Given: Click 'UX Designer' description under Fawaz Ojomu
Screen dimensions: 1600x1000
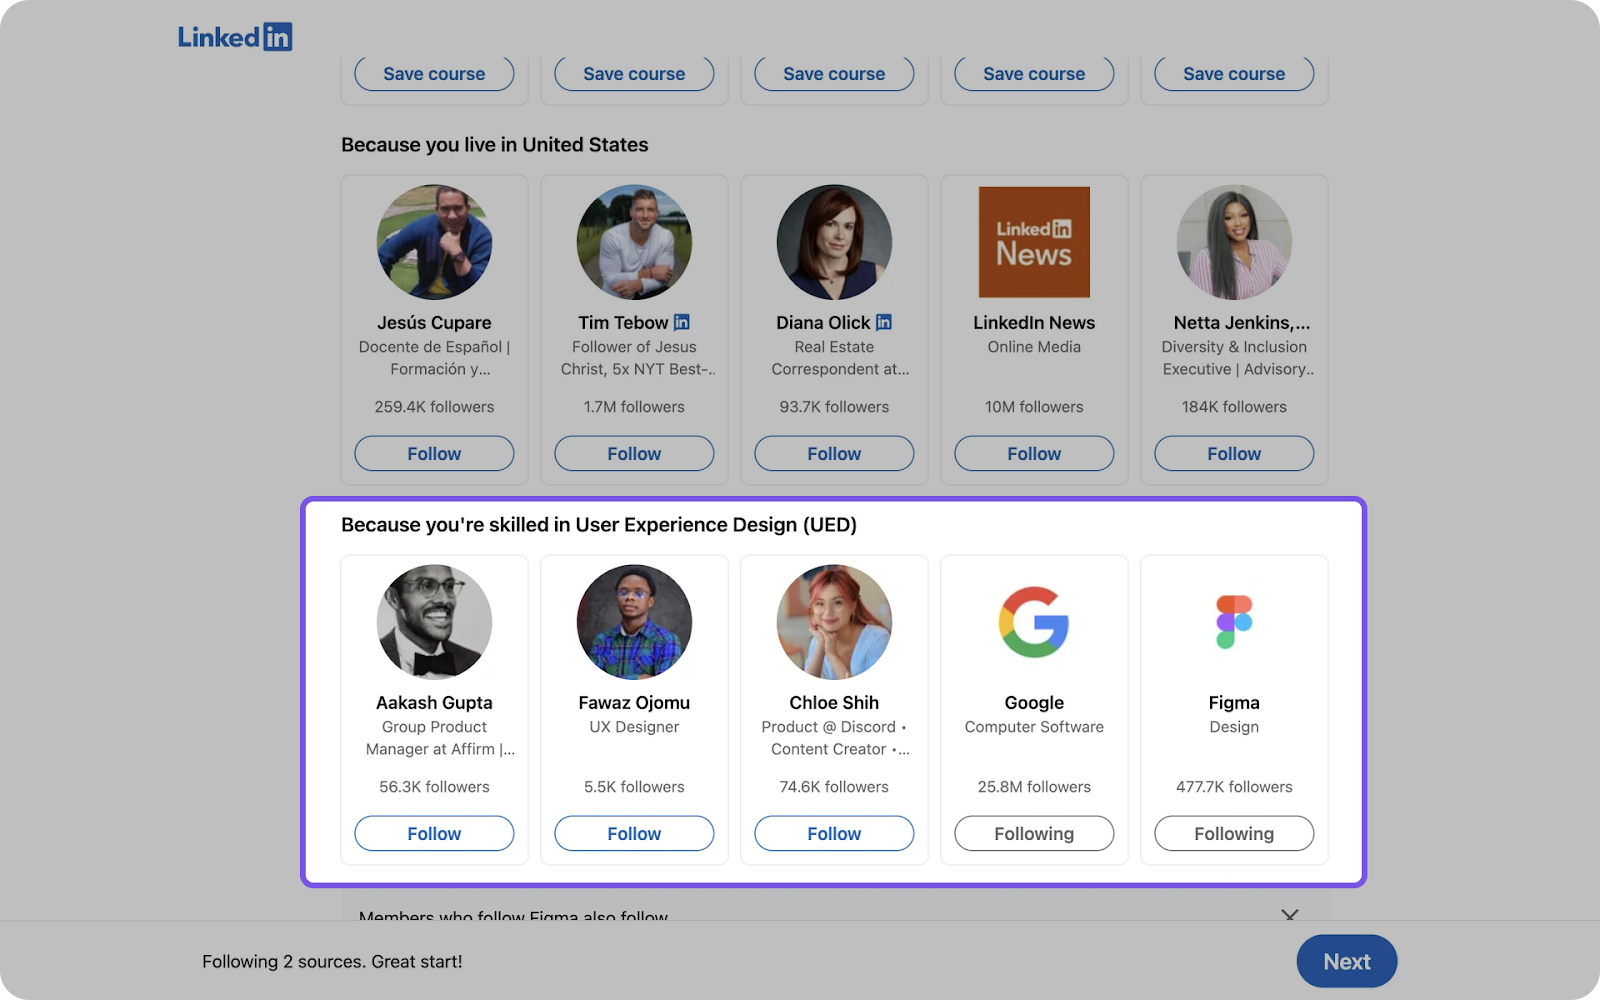Looking at the screenshot, I should point(634,727).
